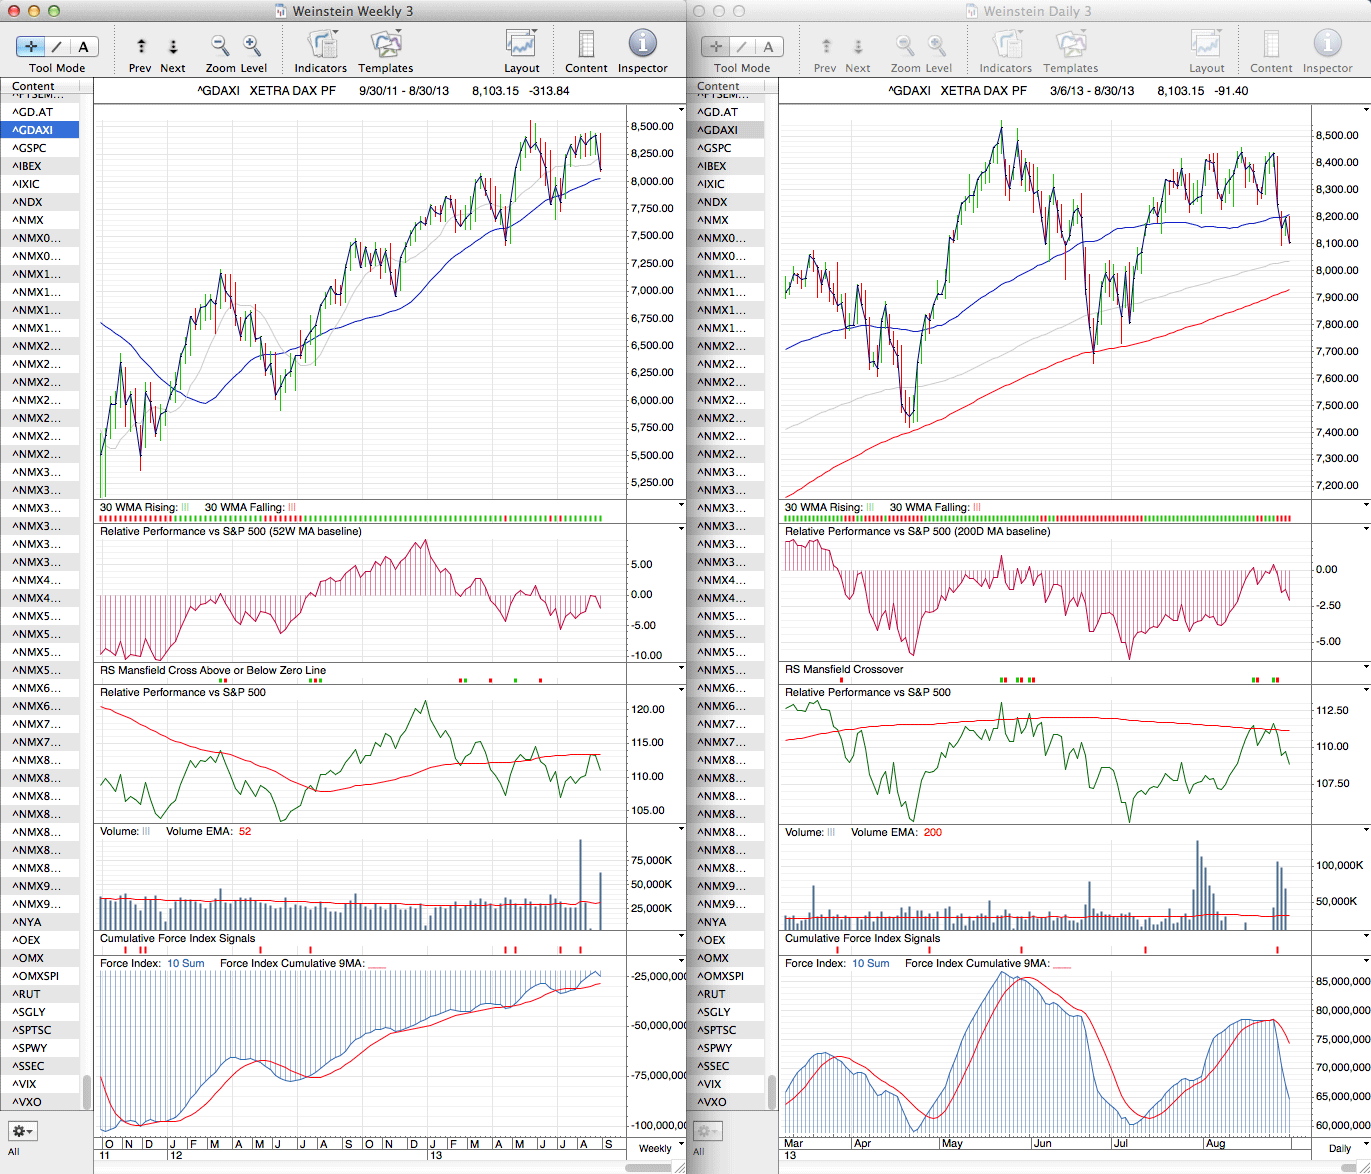Click the Content column header in Weekly sidebar
Image resolution: width=1371 pixels, height=1174 pixels.
coord(34,86)
